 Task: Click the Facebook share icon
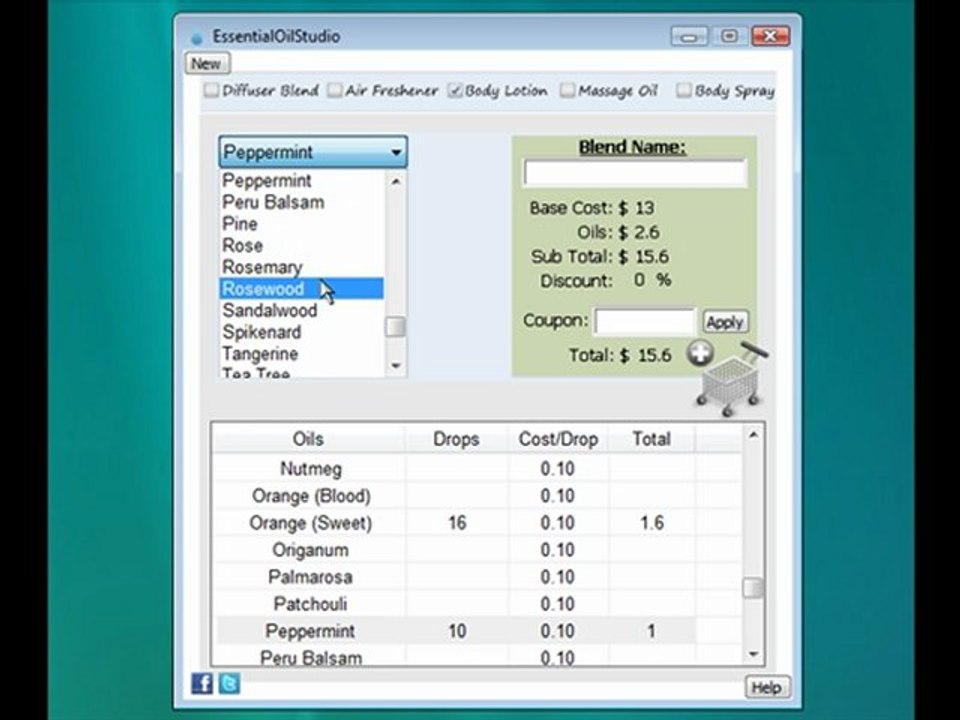click(202, 683)
